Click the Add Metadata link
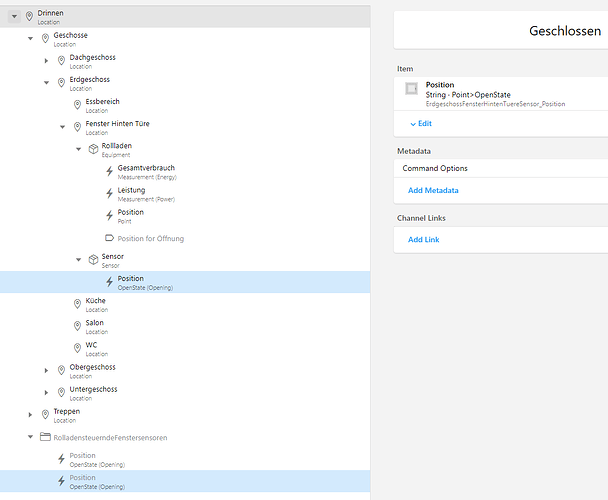The width and height of the screenshot is (608, 500). coord(433,190)
